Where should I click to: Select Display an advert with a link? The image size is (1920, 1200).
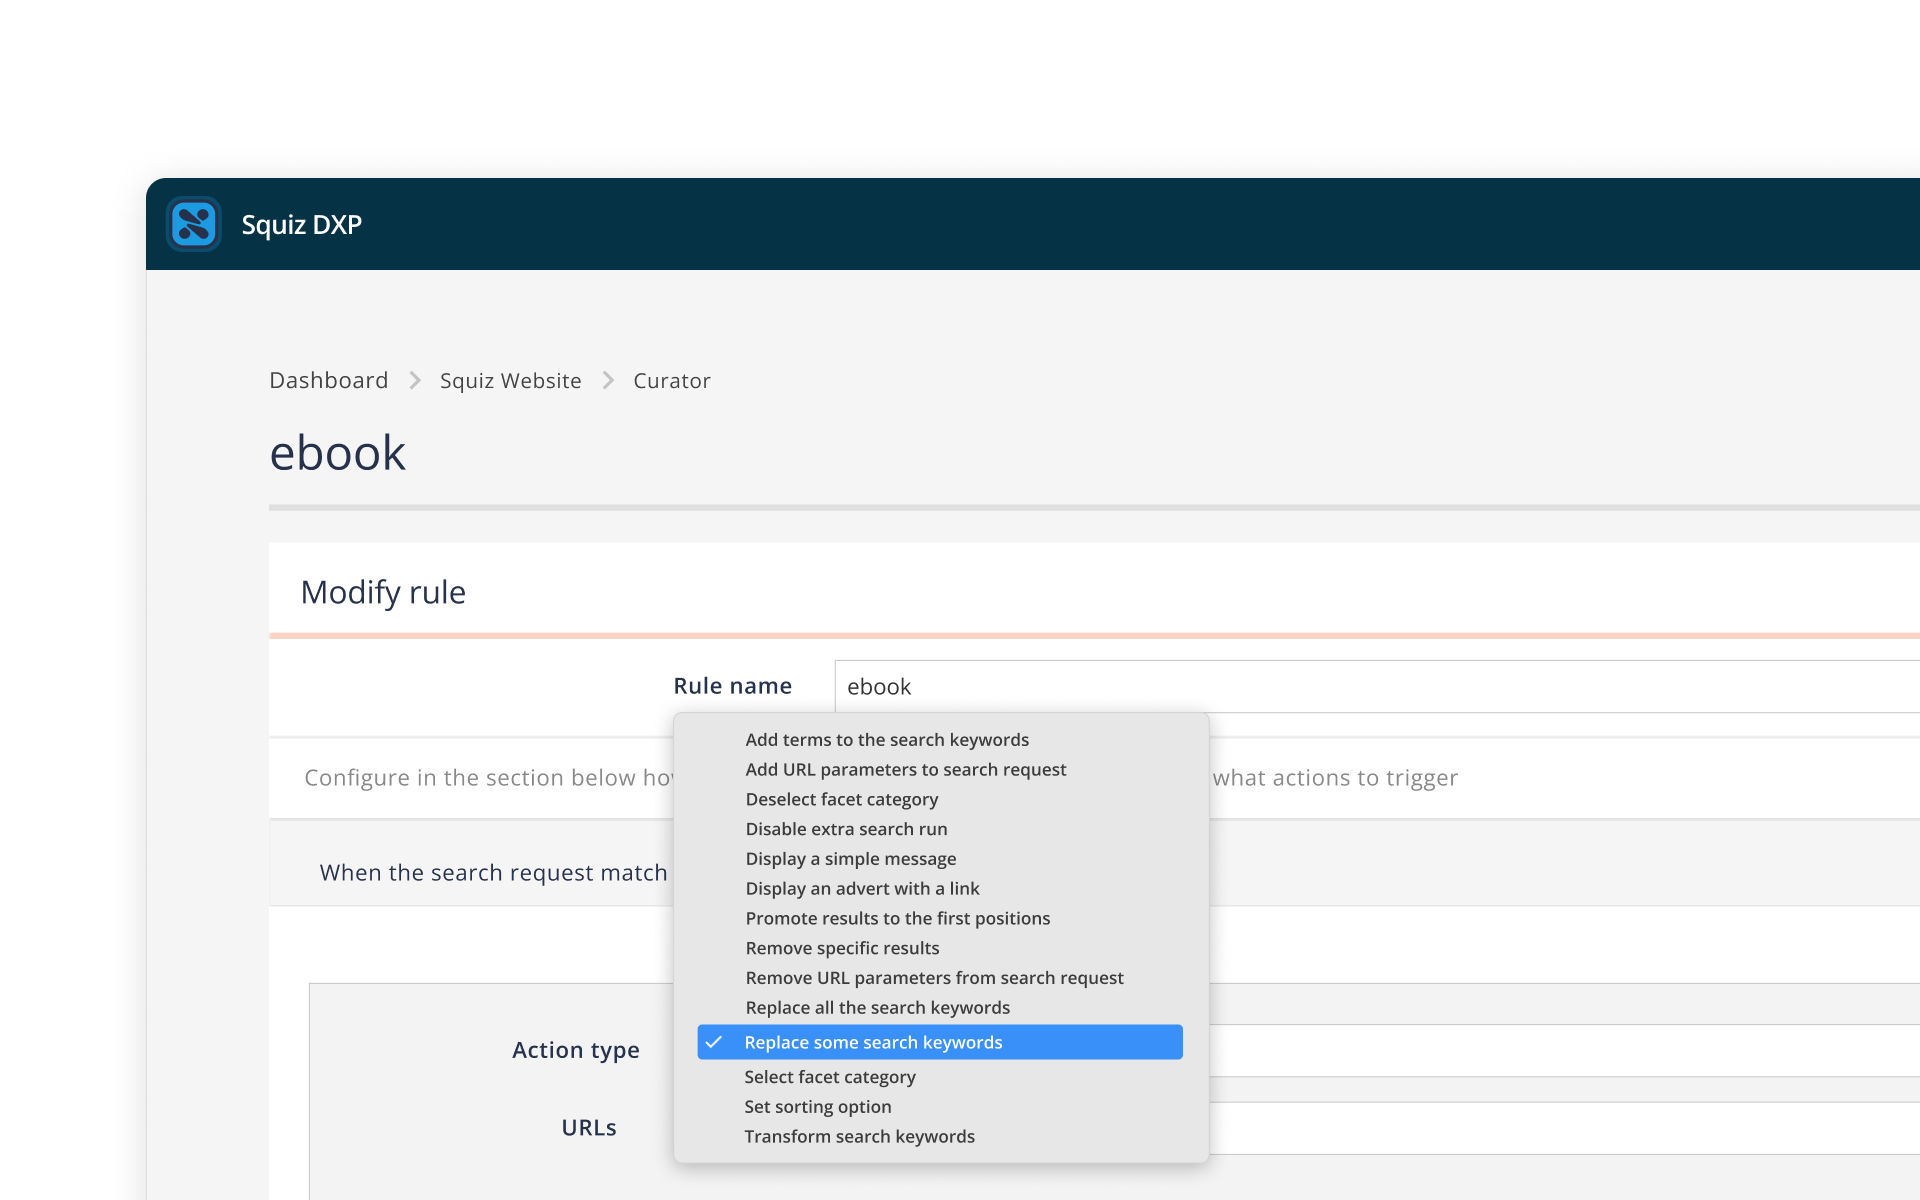(862, 889)
